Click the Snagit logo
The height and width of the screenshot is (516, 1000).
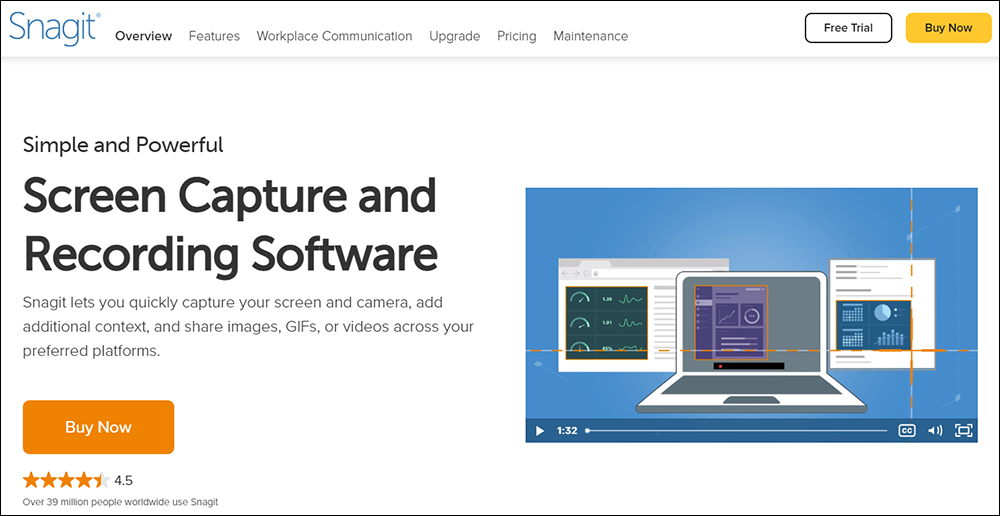click(x=55, y=29)
